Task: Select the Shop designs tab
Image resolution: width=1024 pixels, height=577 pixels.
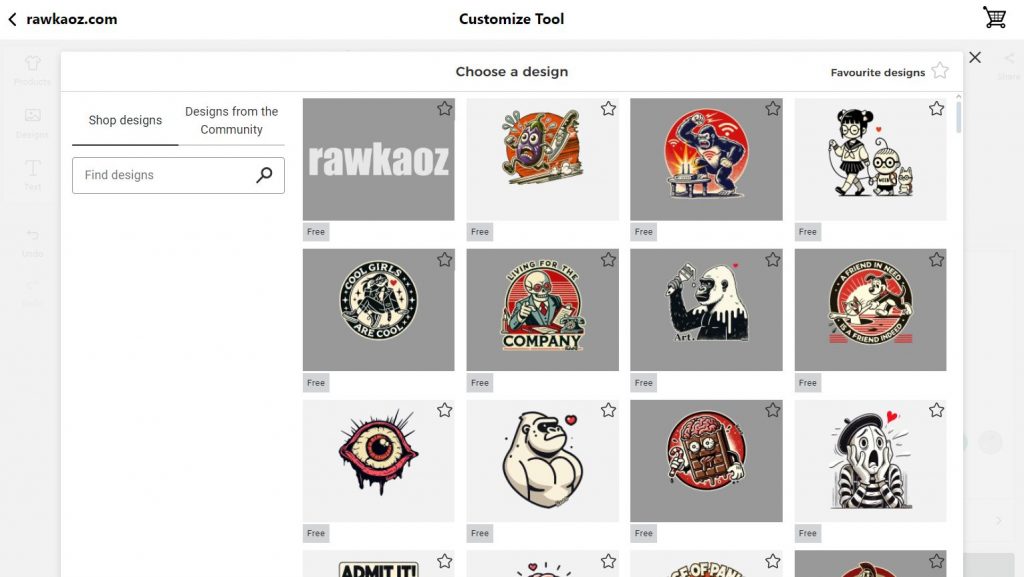Action: pyautogui.click(x=124, y=119)
